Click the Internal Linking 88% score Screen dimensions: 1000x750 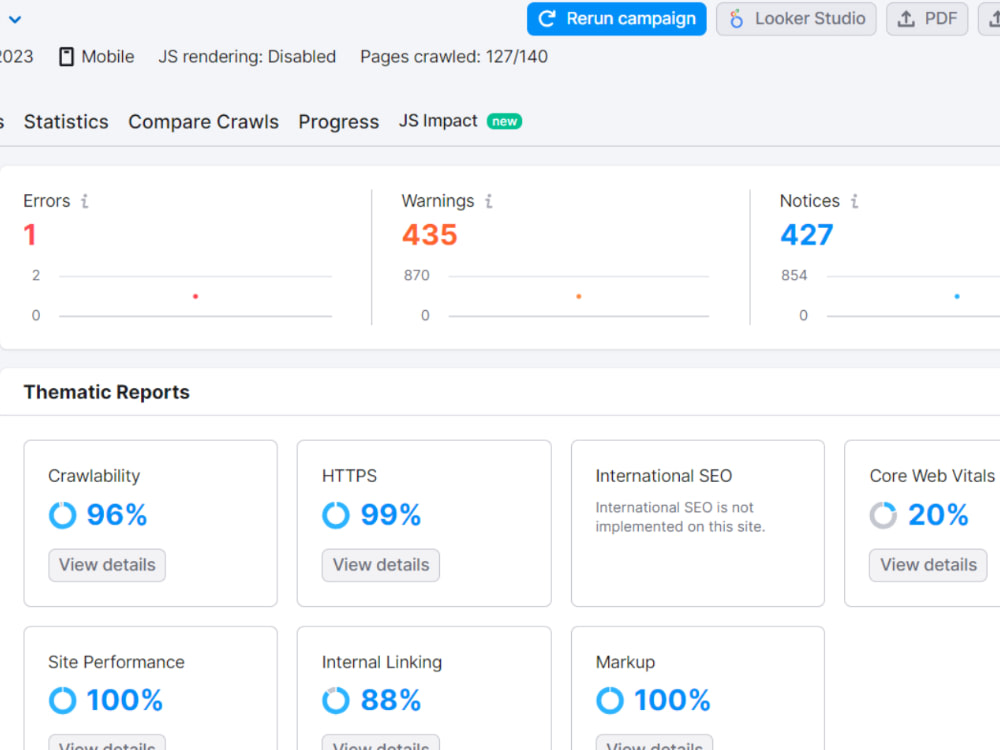tap(391, 700)
